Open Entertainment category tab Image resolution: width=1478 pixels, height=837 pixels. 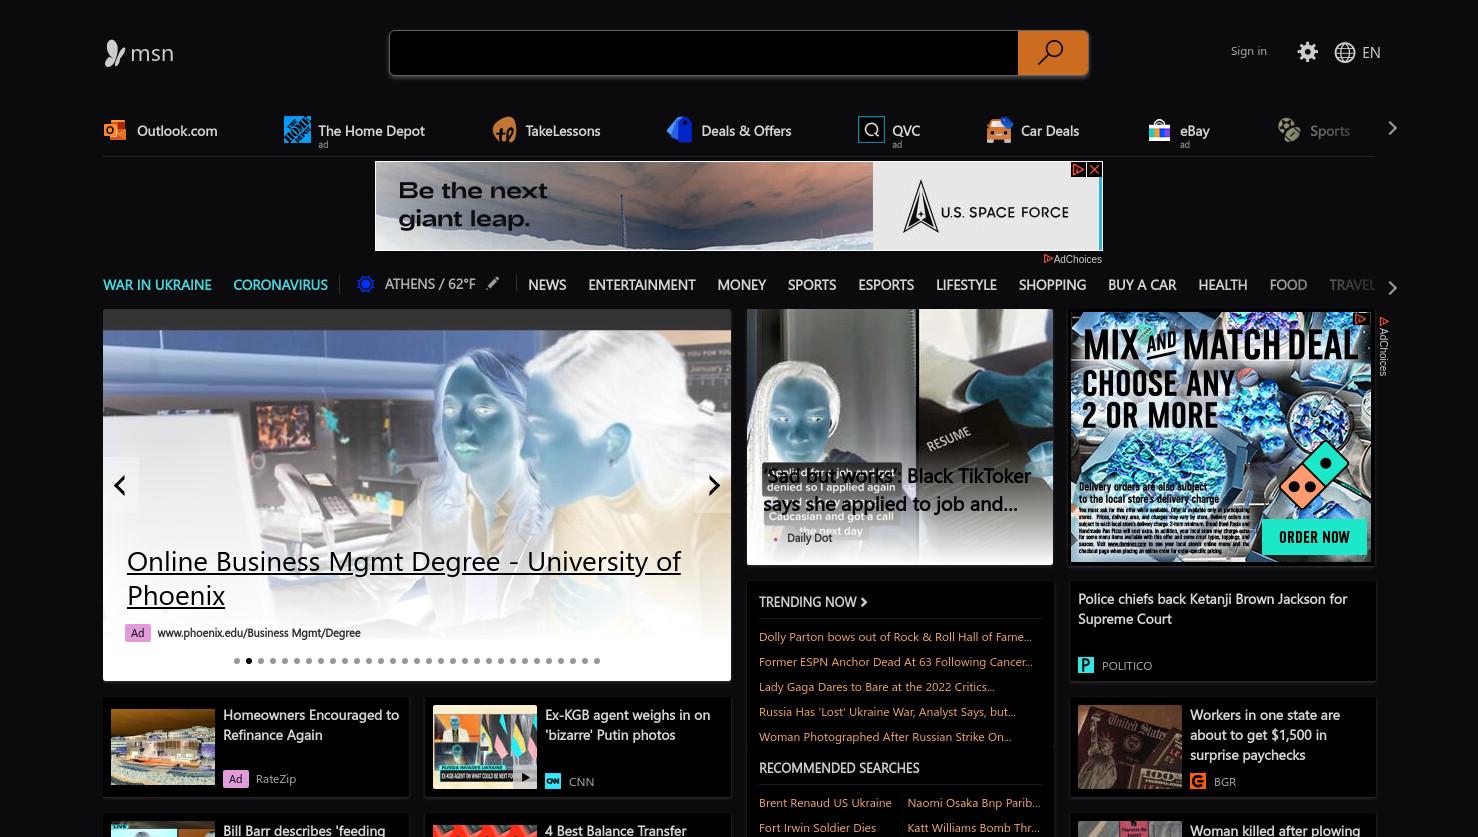pos(642,285)
